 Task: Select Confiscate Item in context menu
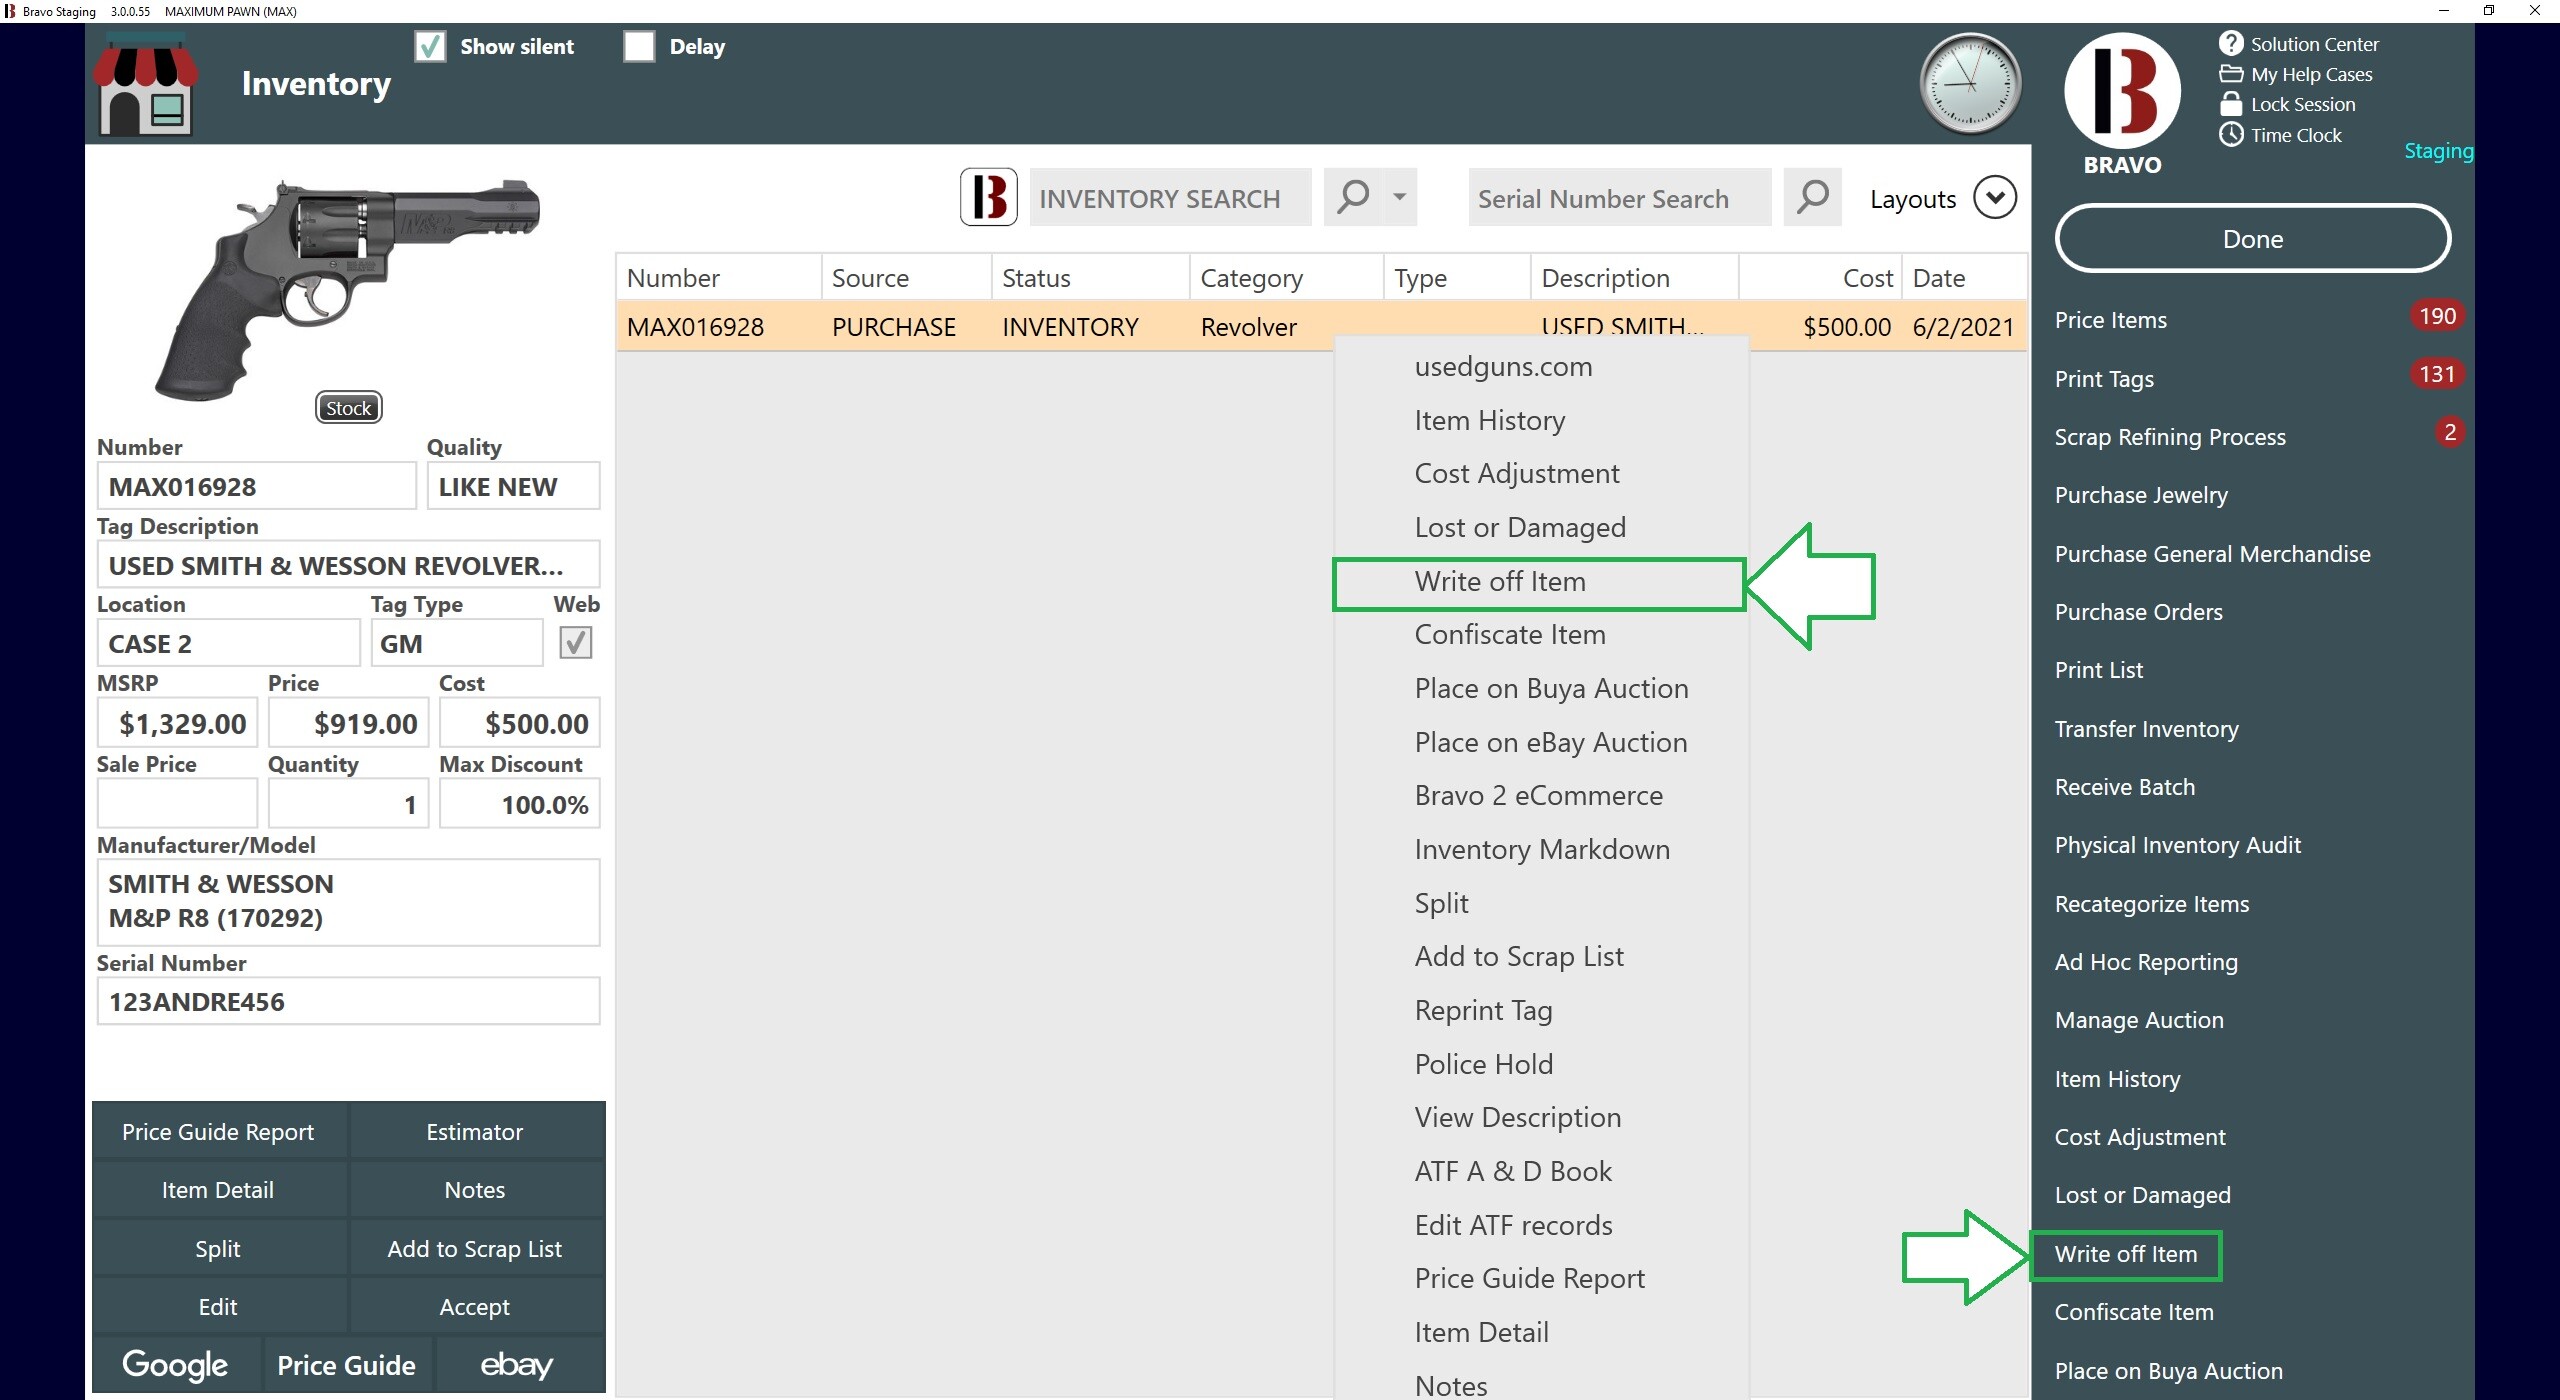(x=1509, y=635)
